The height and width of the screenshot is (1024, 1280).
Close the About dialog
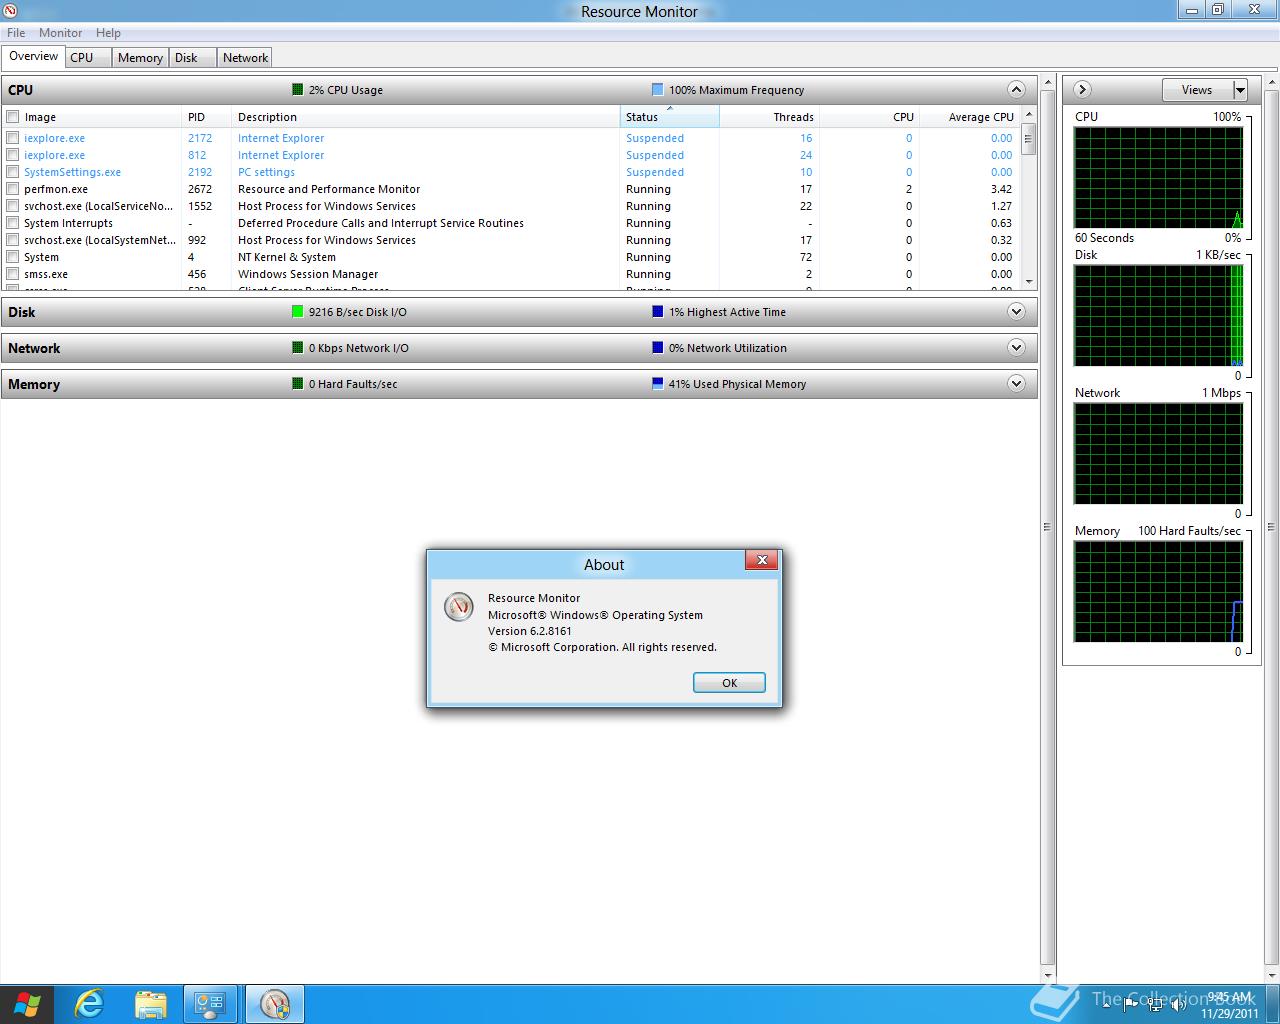pyautogui.click(x=762, y=560)
